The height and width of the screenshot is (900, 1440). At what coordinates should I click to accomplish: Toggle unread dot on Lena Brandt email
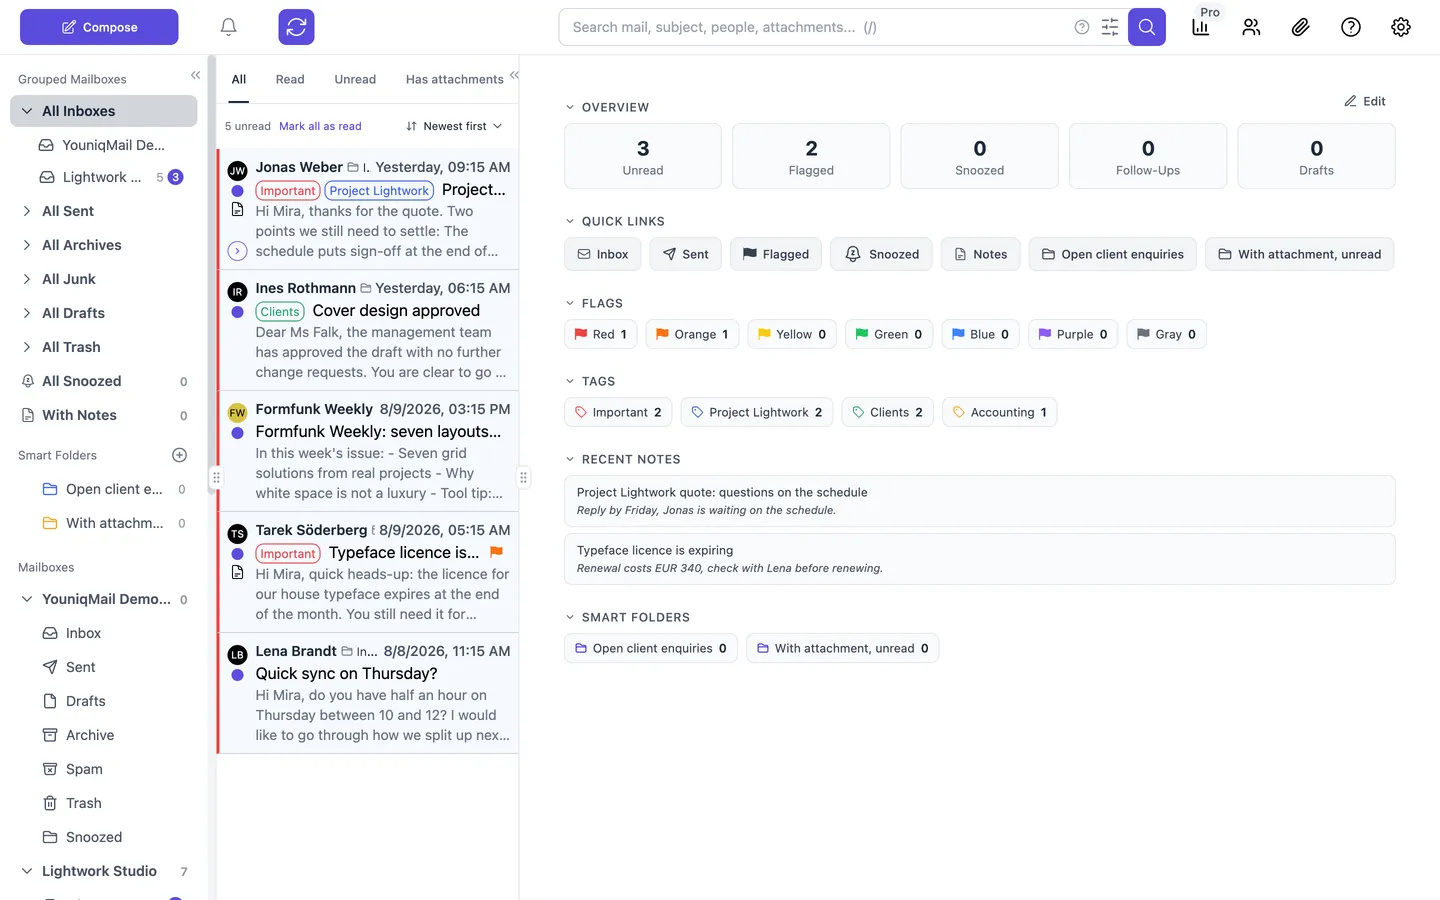click(237, 675)
